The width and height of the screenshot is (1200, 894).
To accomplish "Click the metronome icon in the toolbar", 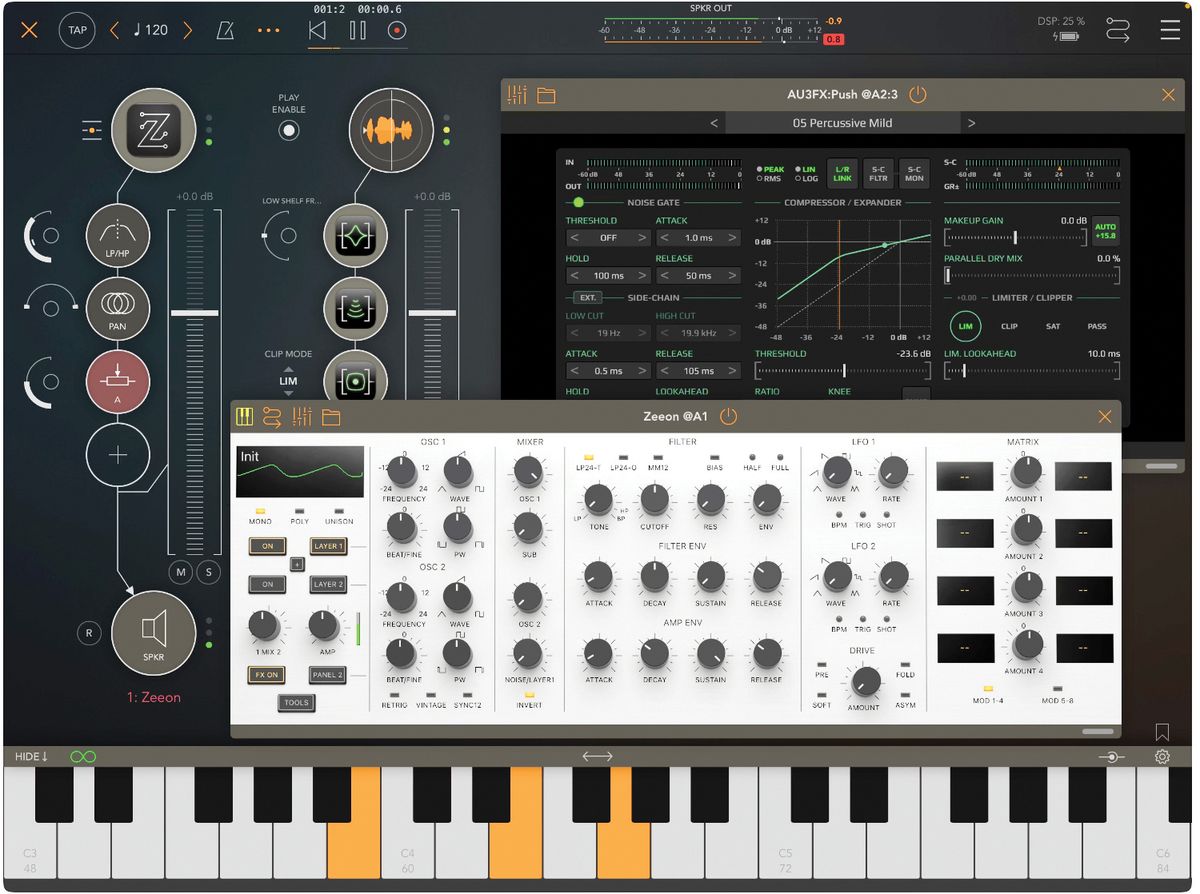I will 224,30.
